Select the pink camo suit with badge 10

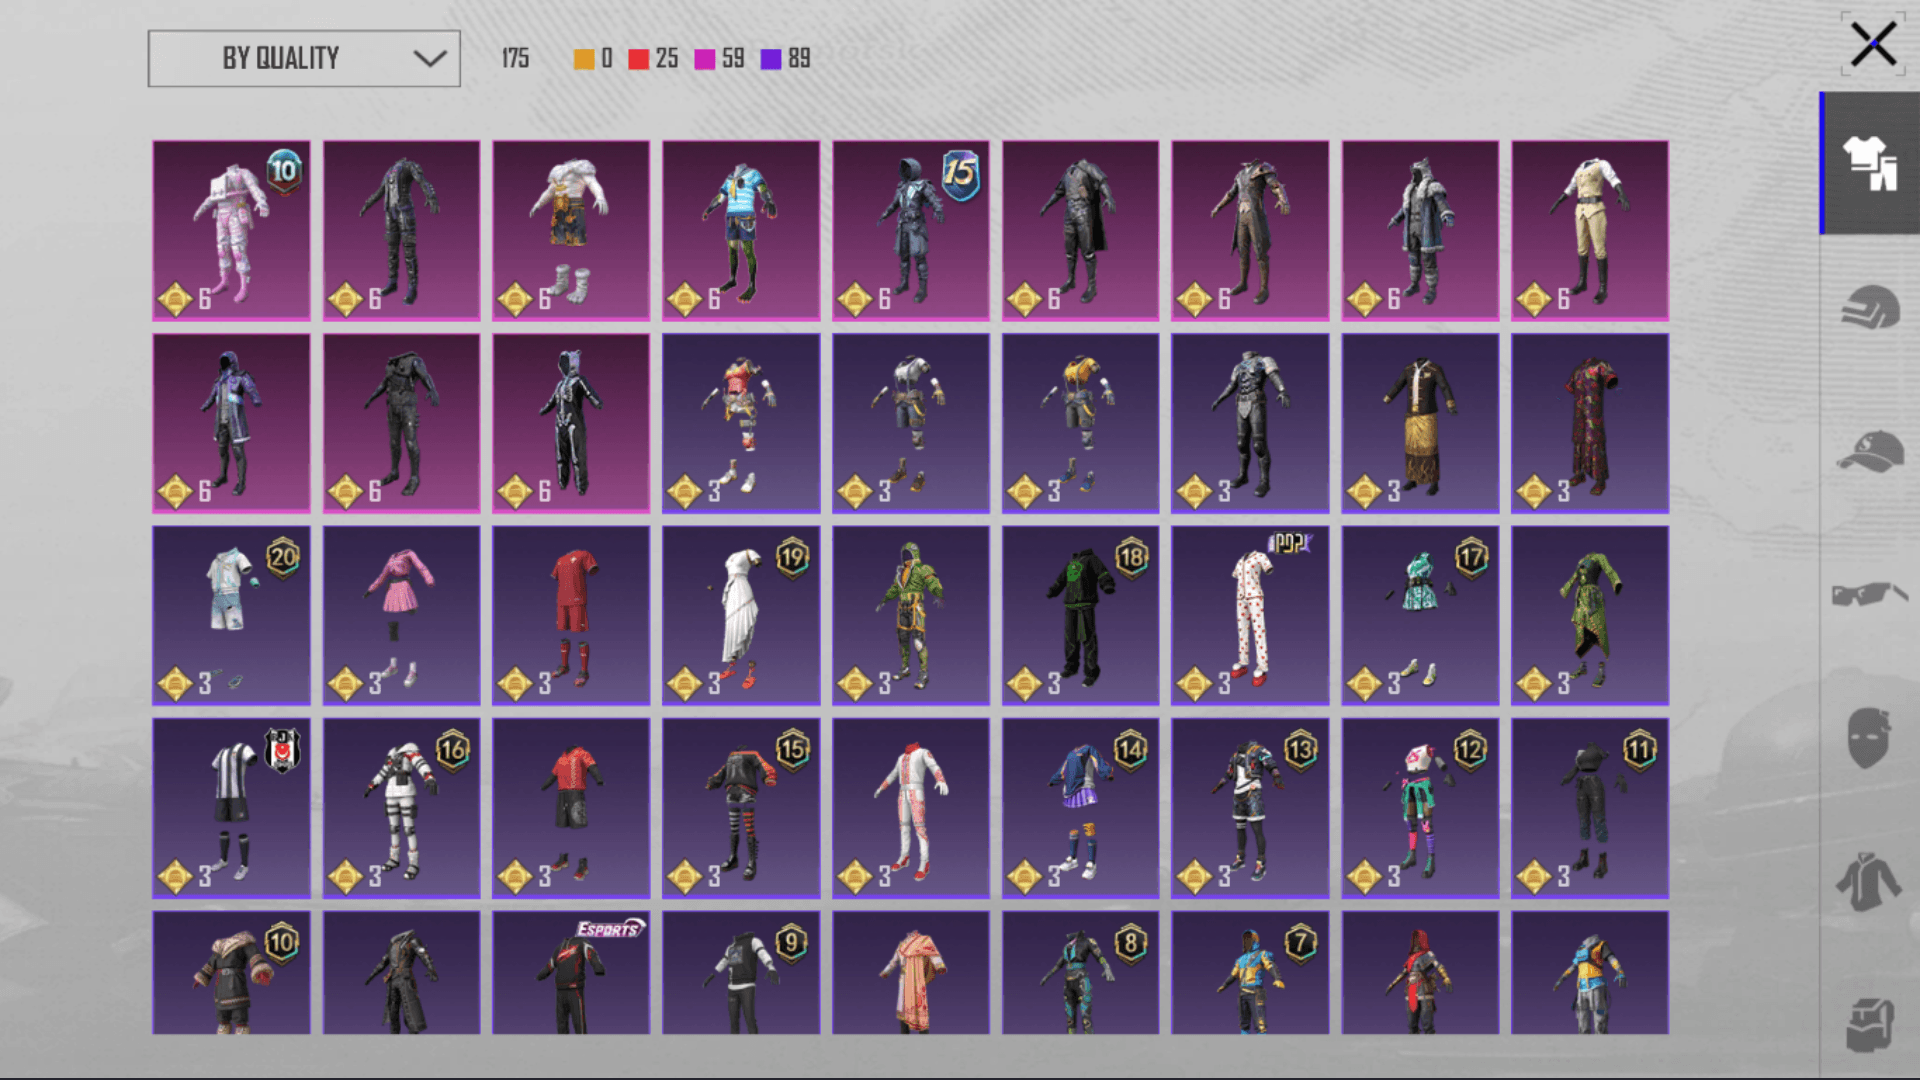pos(231,231)
